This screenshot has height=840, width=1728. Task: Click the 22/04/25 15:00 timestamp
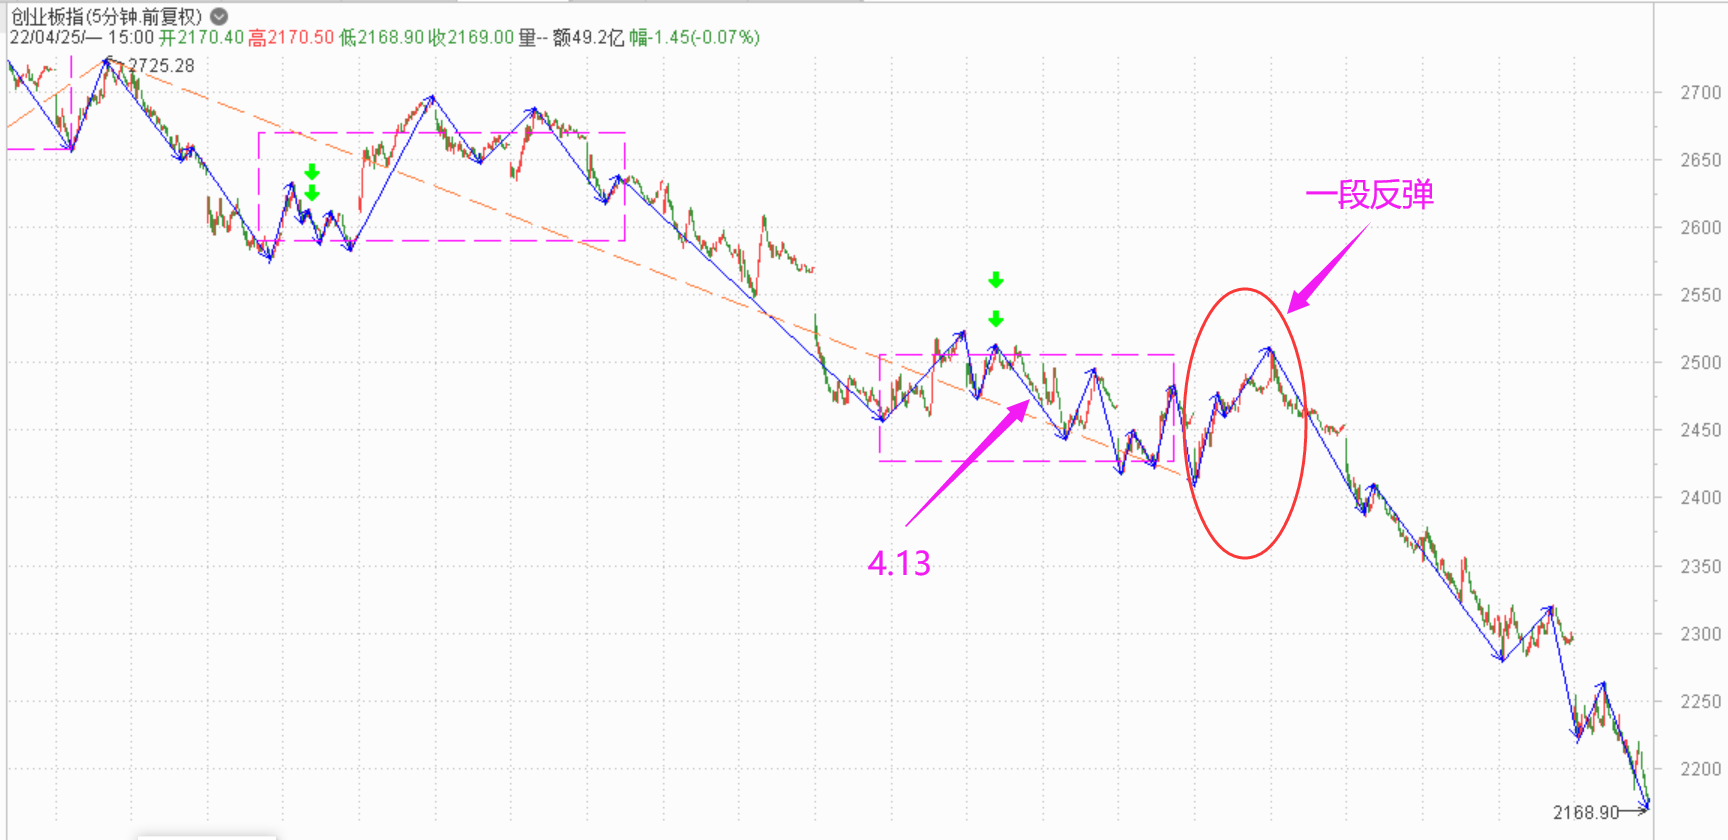82,38
